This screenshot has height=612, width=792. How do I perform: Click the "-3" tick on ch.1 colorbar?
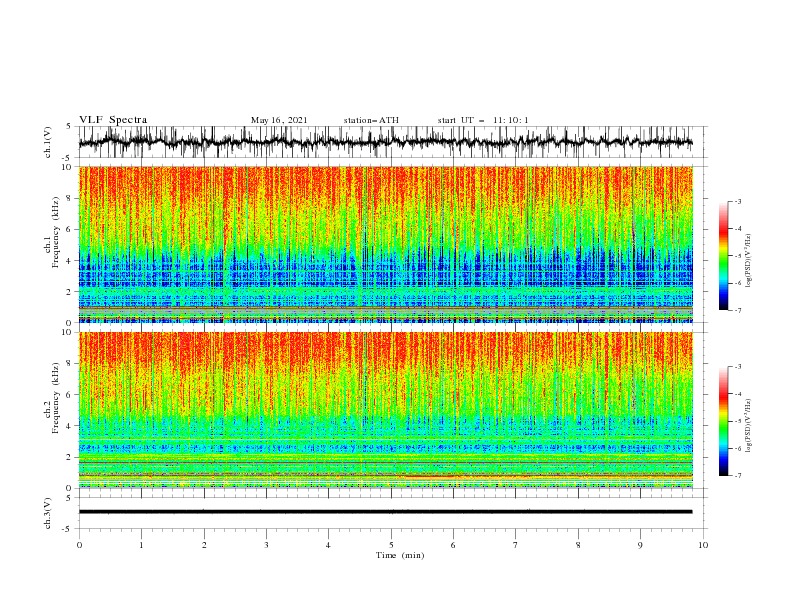point(737,201)
